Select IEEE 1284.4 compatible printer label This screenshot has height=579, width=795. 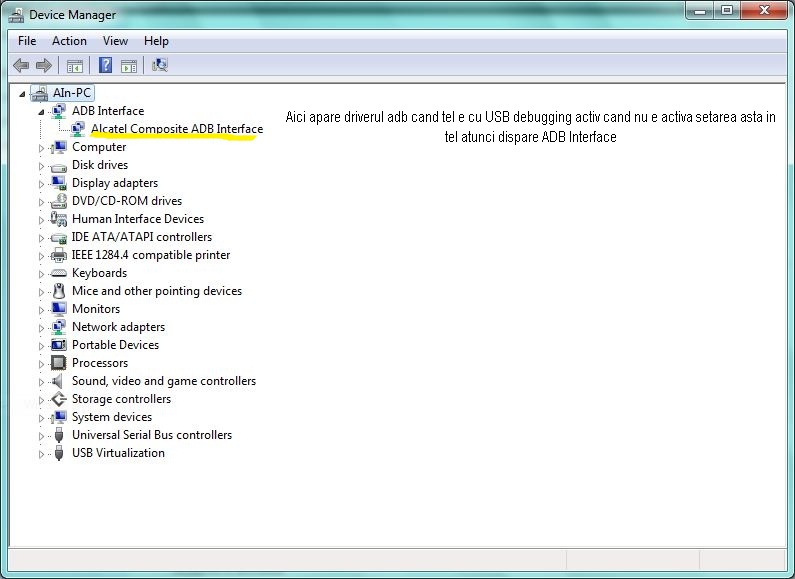tap(151, 255)
